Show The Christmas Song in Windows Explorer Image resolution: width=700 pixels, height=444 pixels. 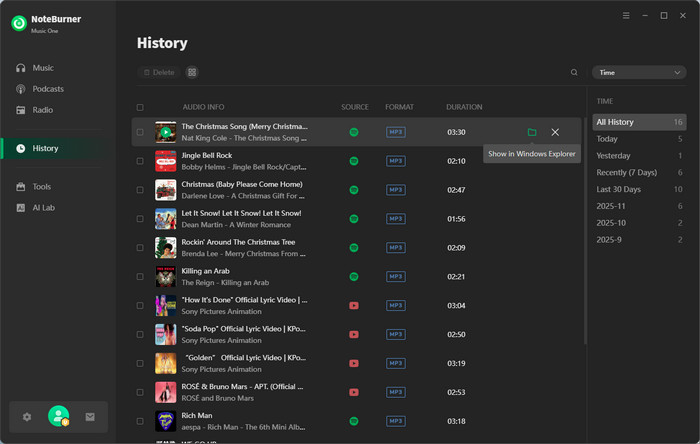pyautogui.click(x=532, y=132)
